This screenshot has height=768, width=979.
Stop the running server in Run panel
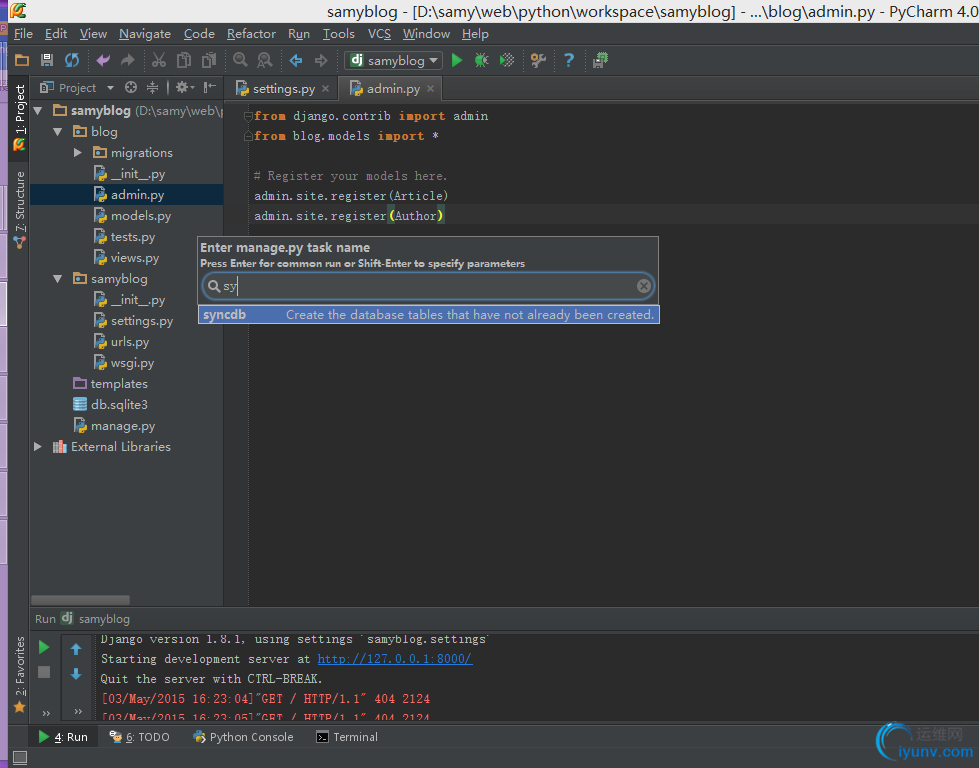[x=44, y=672]
